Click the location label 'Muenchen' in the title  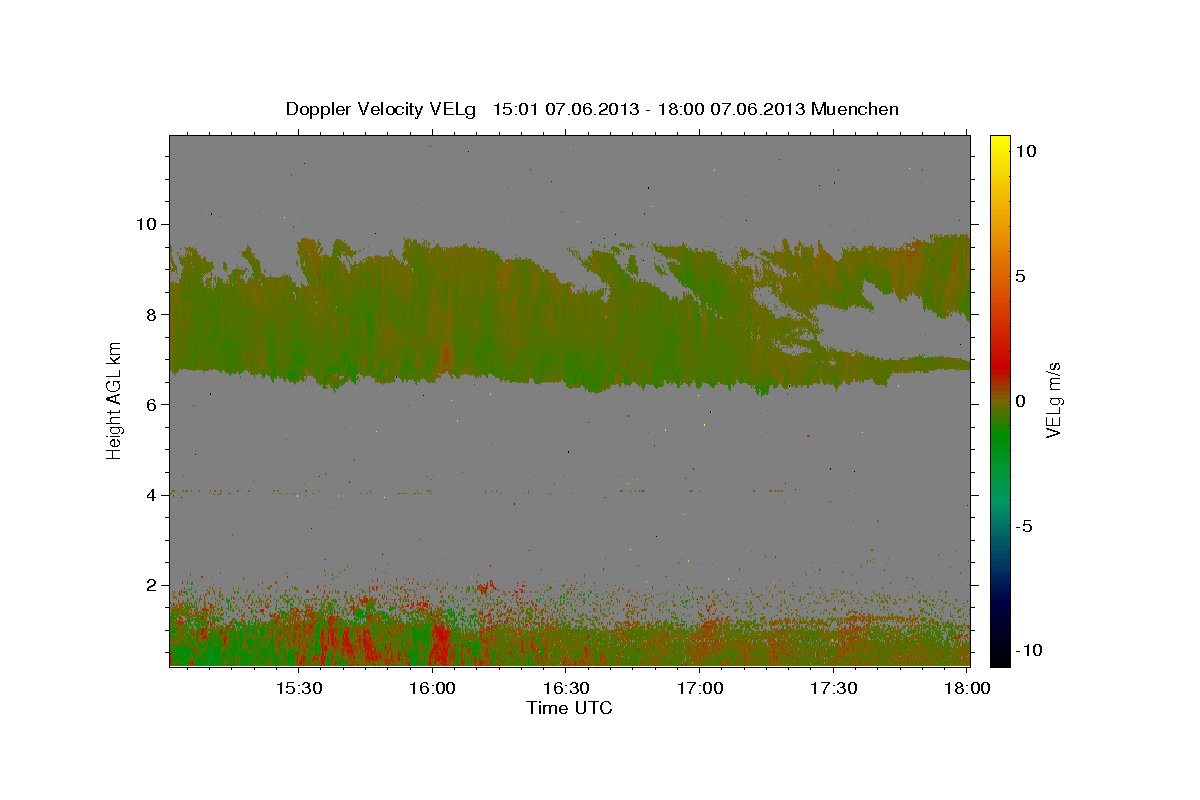coord(855,109)
